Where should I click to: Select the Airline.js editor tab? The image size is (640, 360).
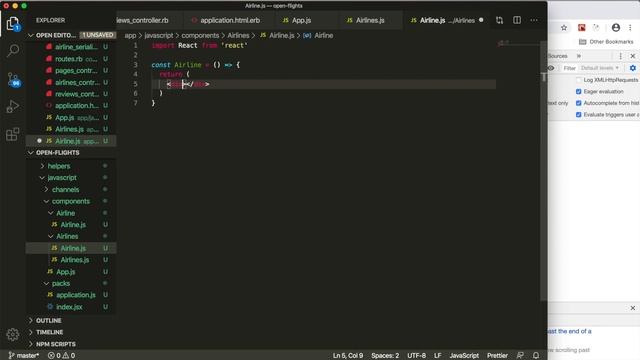pos(447,20)
